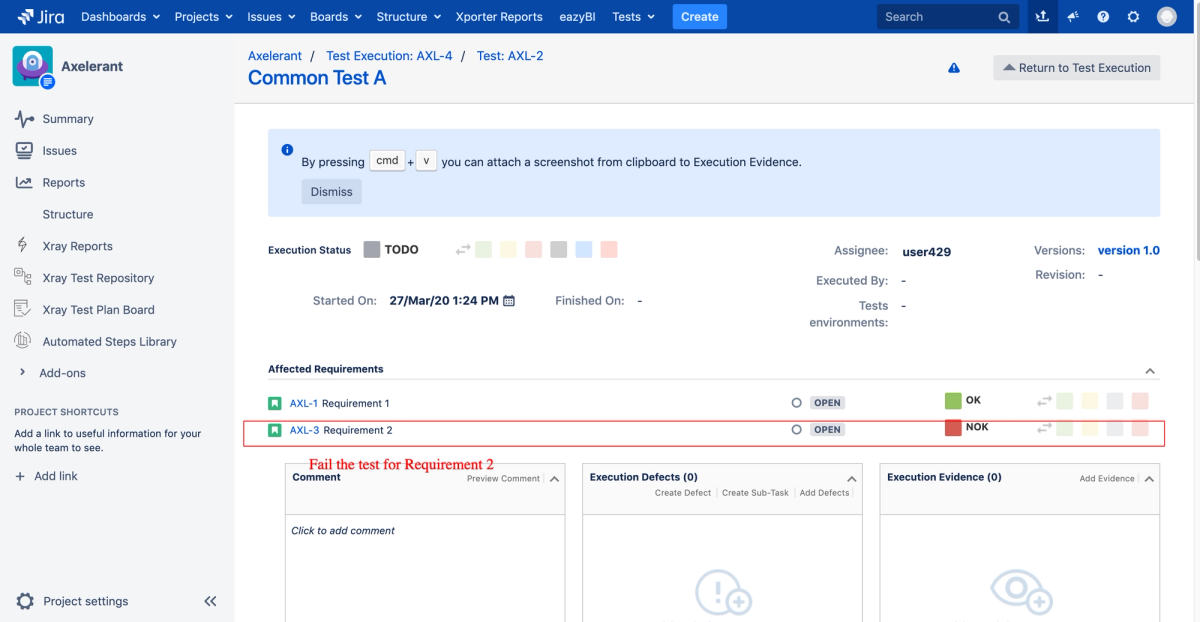Open Structure in the sidebar

[68, 214]
